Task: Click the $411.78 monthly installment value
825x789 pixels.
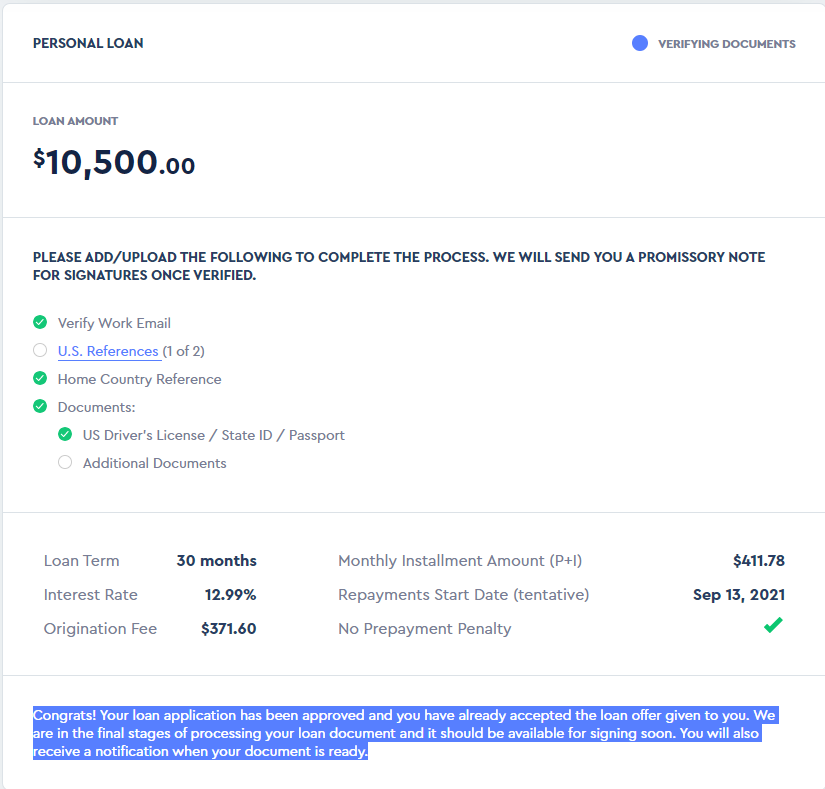Action: (x=759, y=561)
